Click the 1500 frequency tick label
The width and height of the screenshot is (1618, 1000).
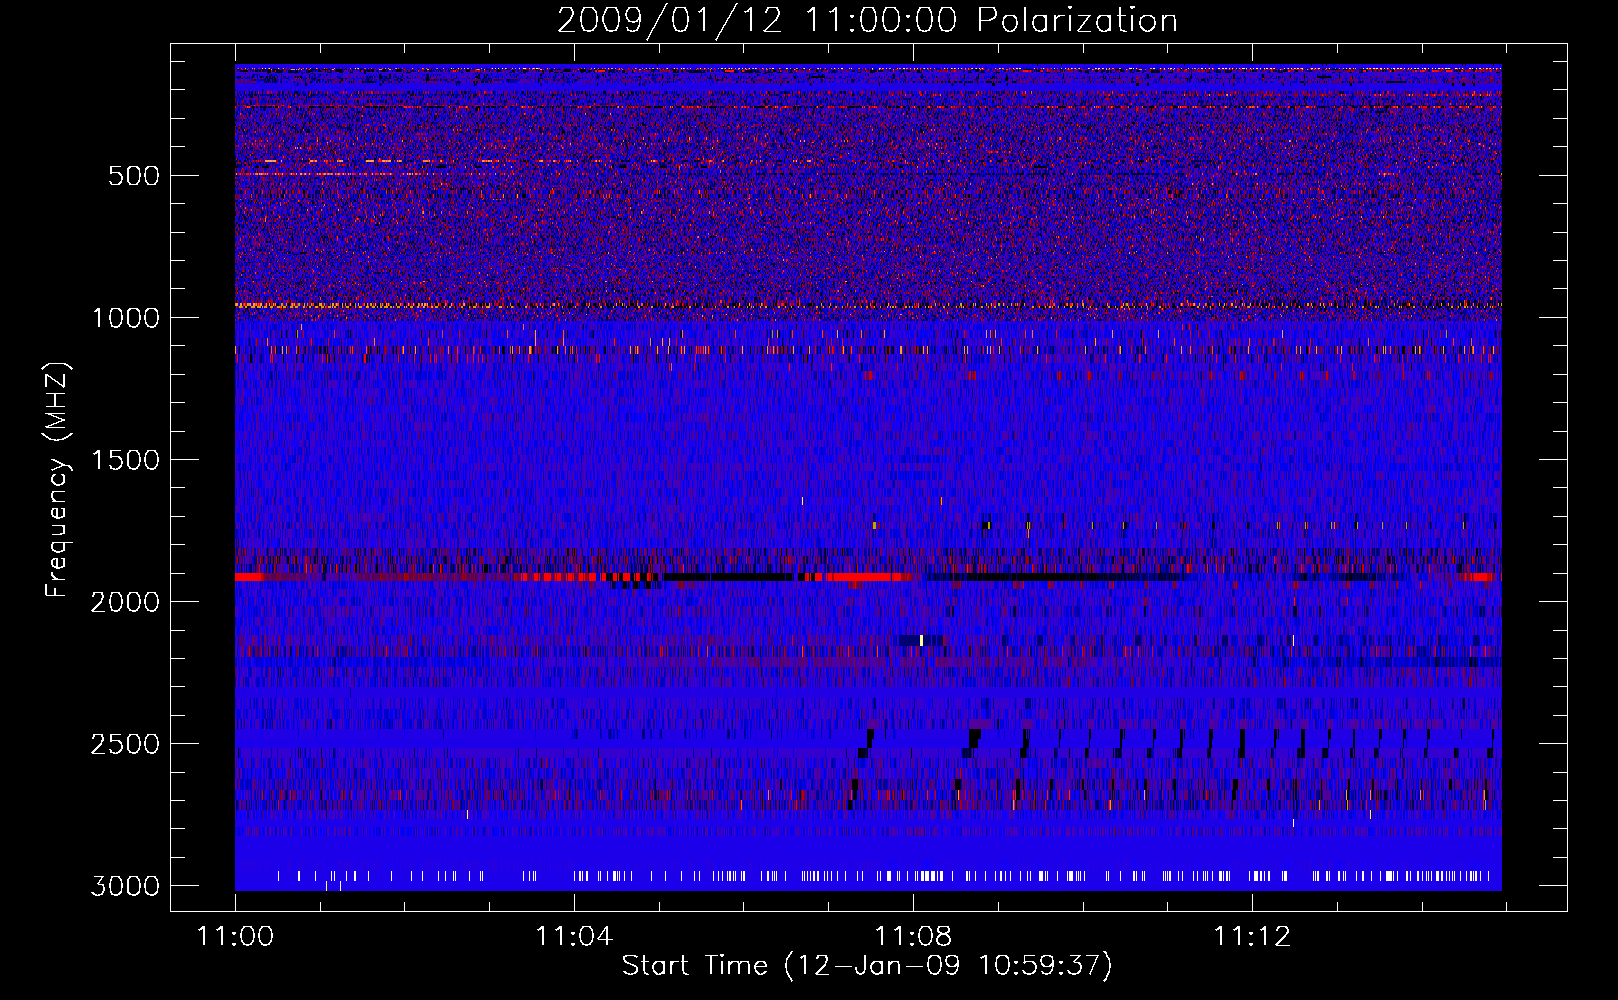click(x=125, y=460)
